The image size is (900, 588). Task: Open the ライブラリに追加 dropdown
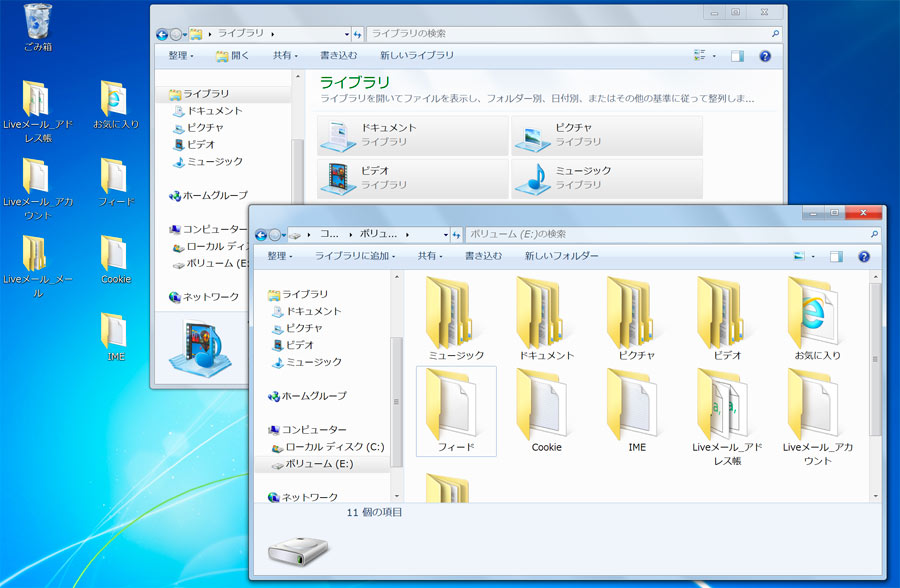point(355,256)
